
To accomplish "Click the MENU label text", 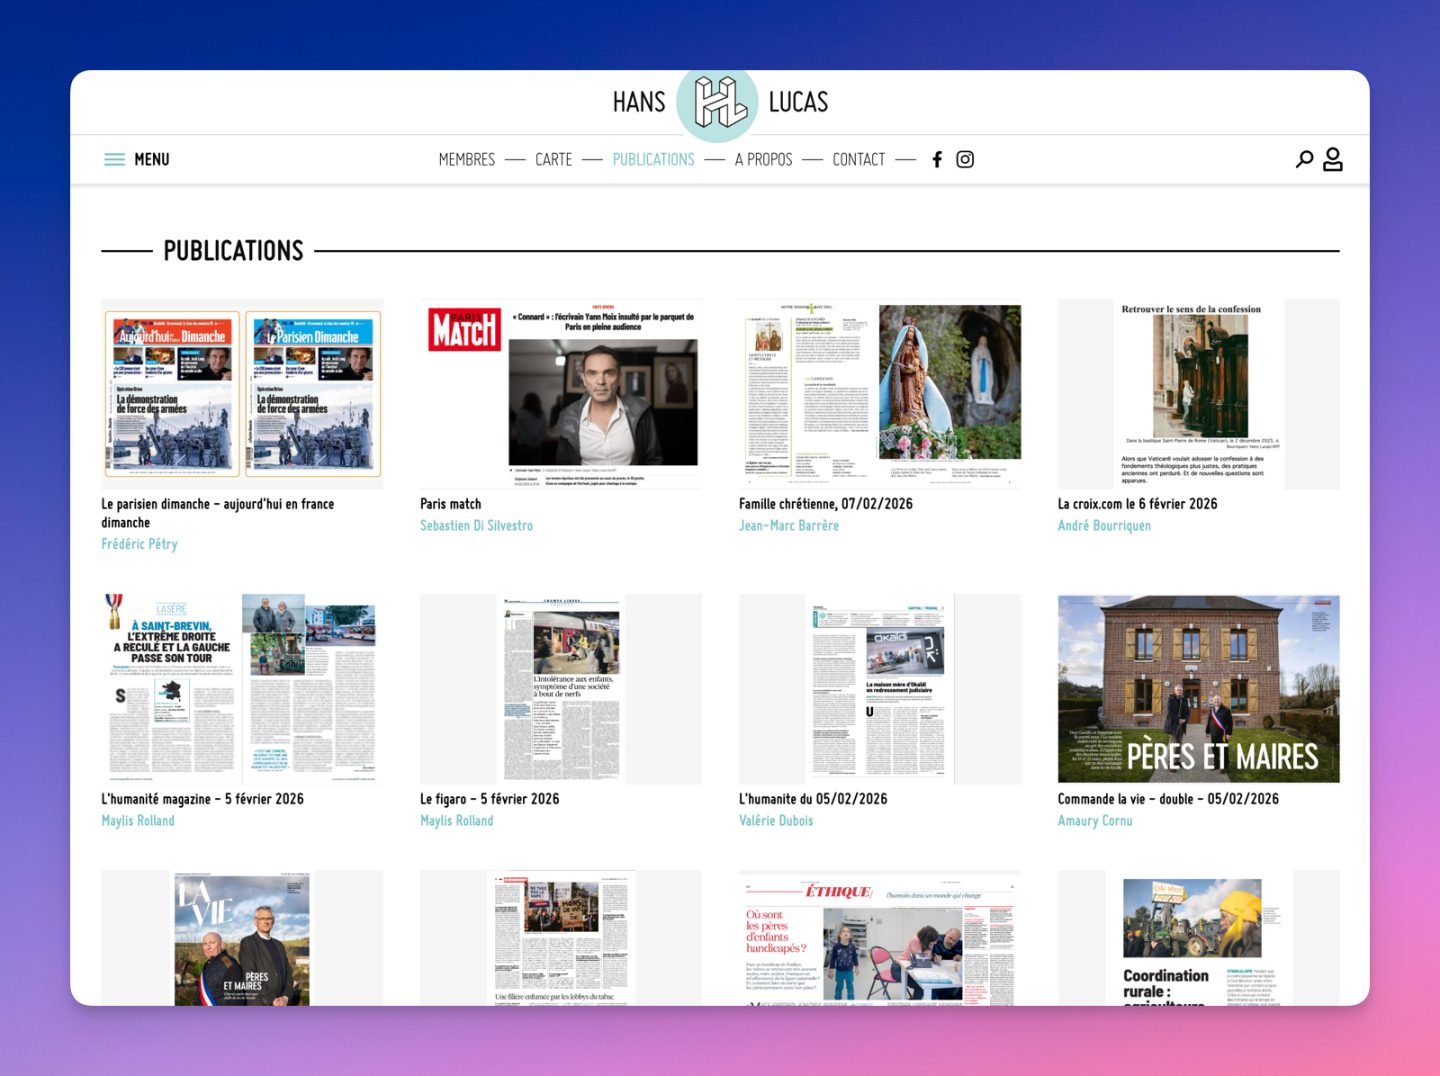I will pyautogui.click(x=152, y=159).
